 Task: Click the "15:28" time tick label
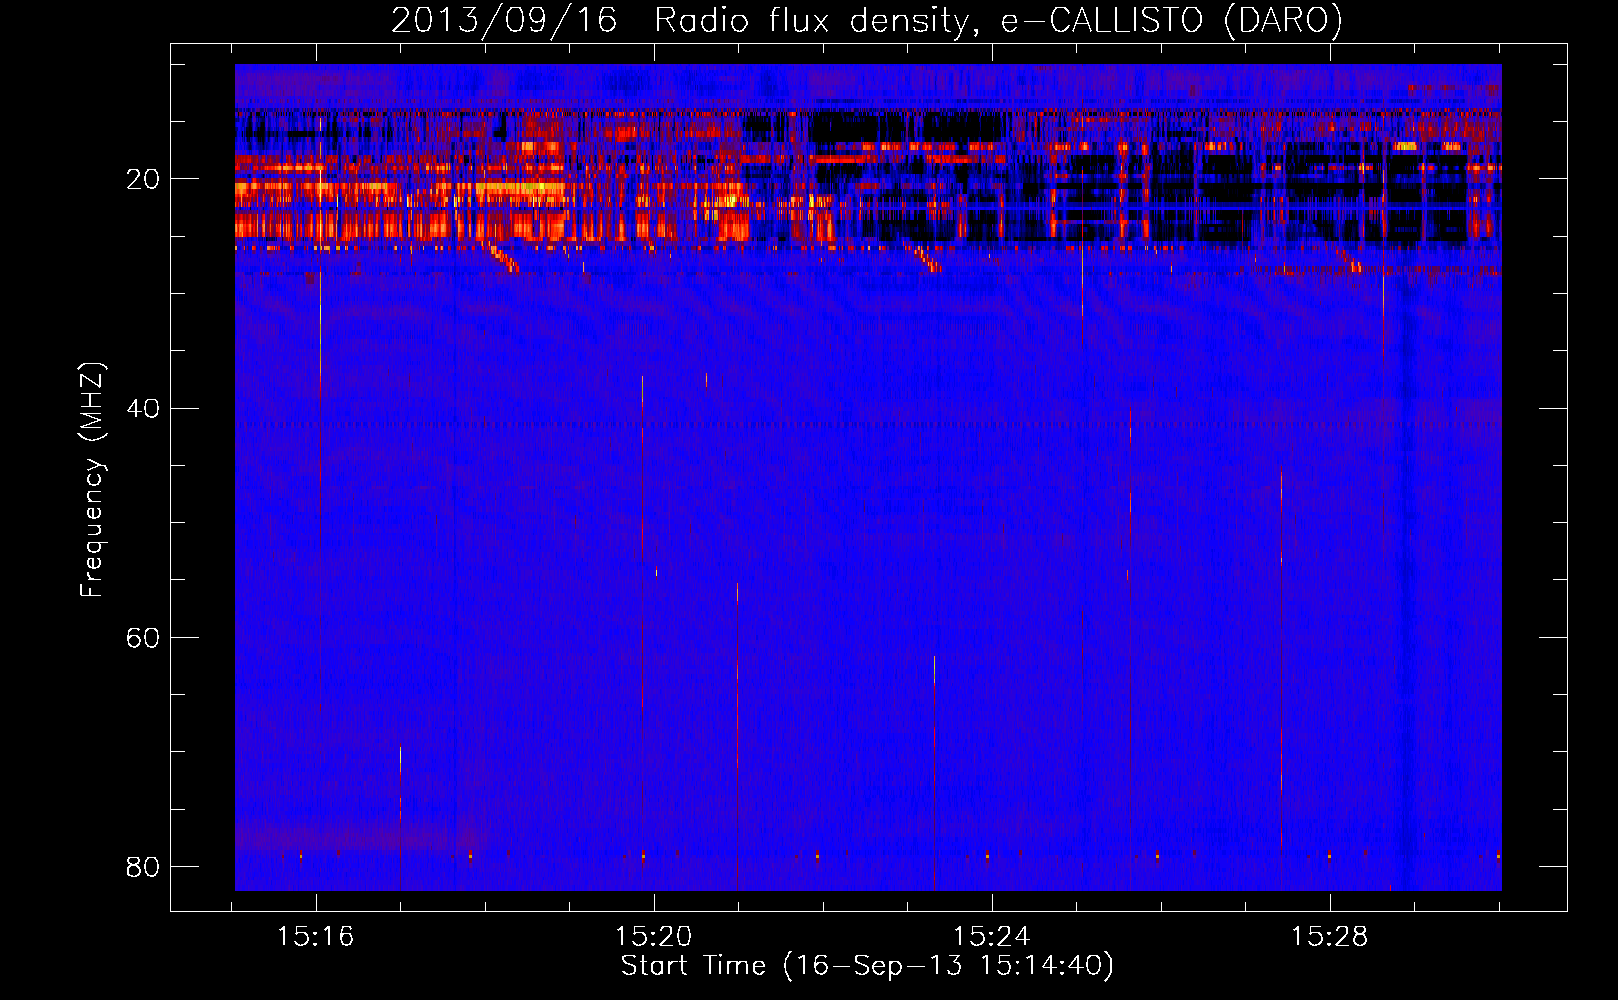(1329, 937)
